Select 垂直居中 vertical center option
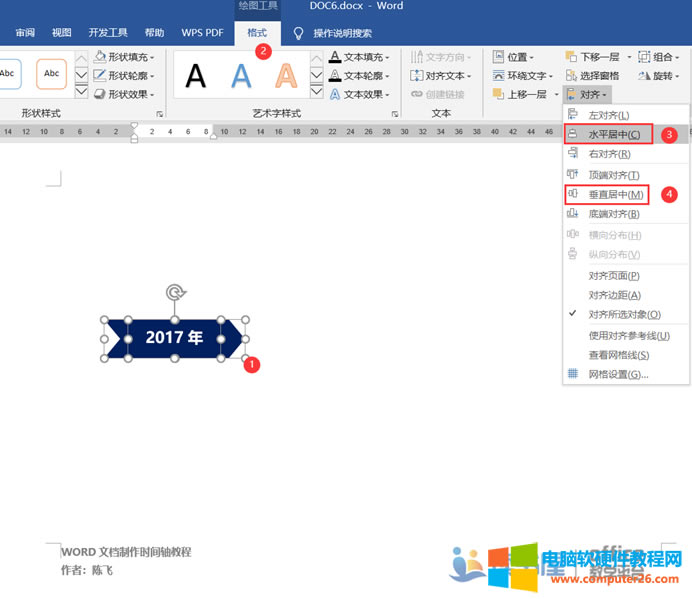 click(x=614, y=194)
